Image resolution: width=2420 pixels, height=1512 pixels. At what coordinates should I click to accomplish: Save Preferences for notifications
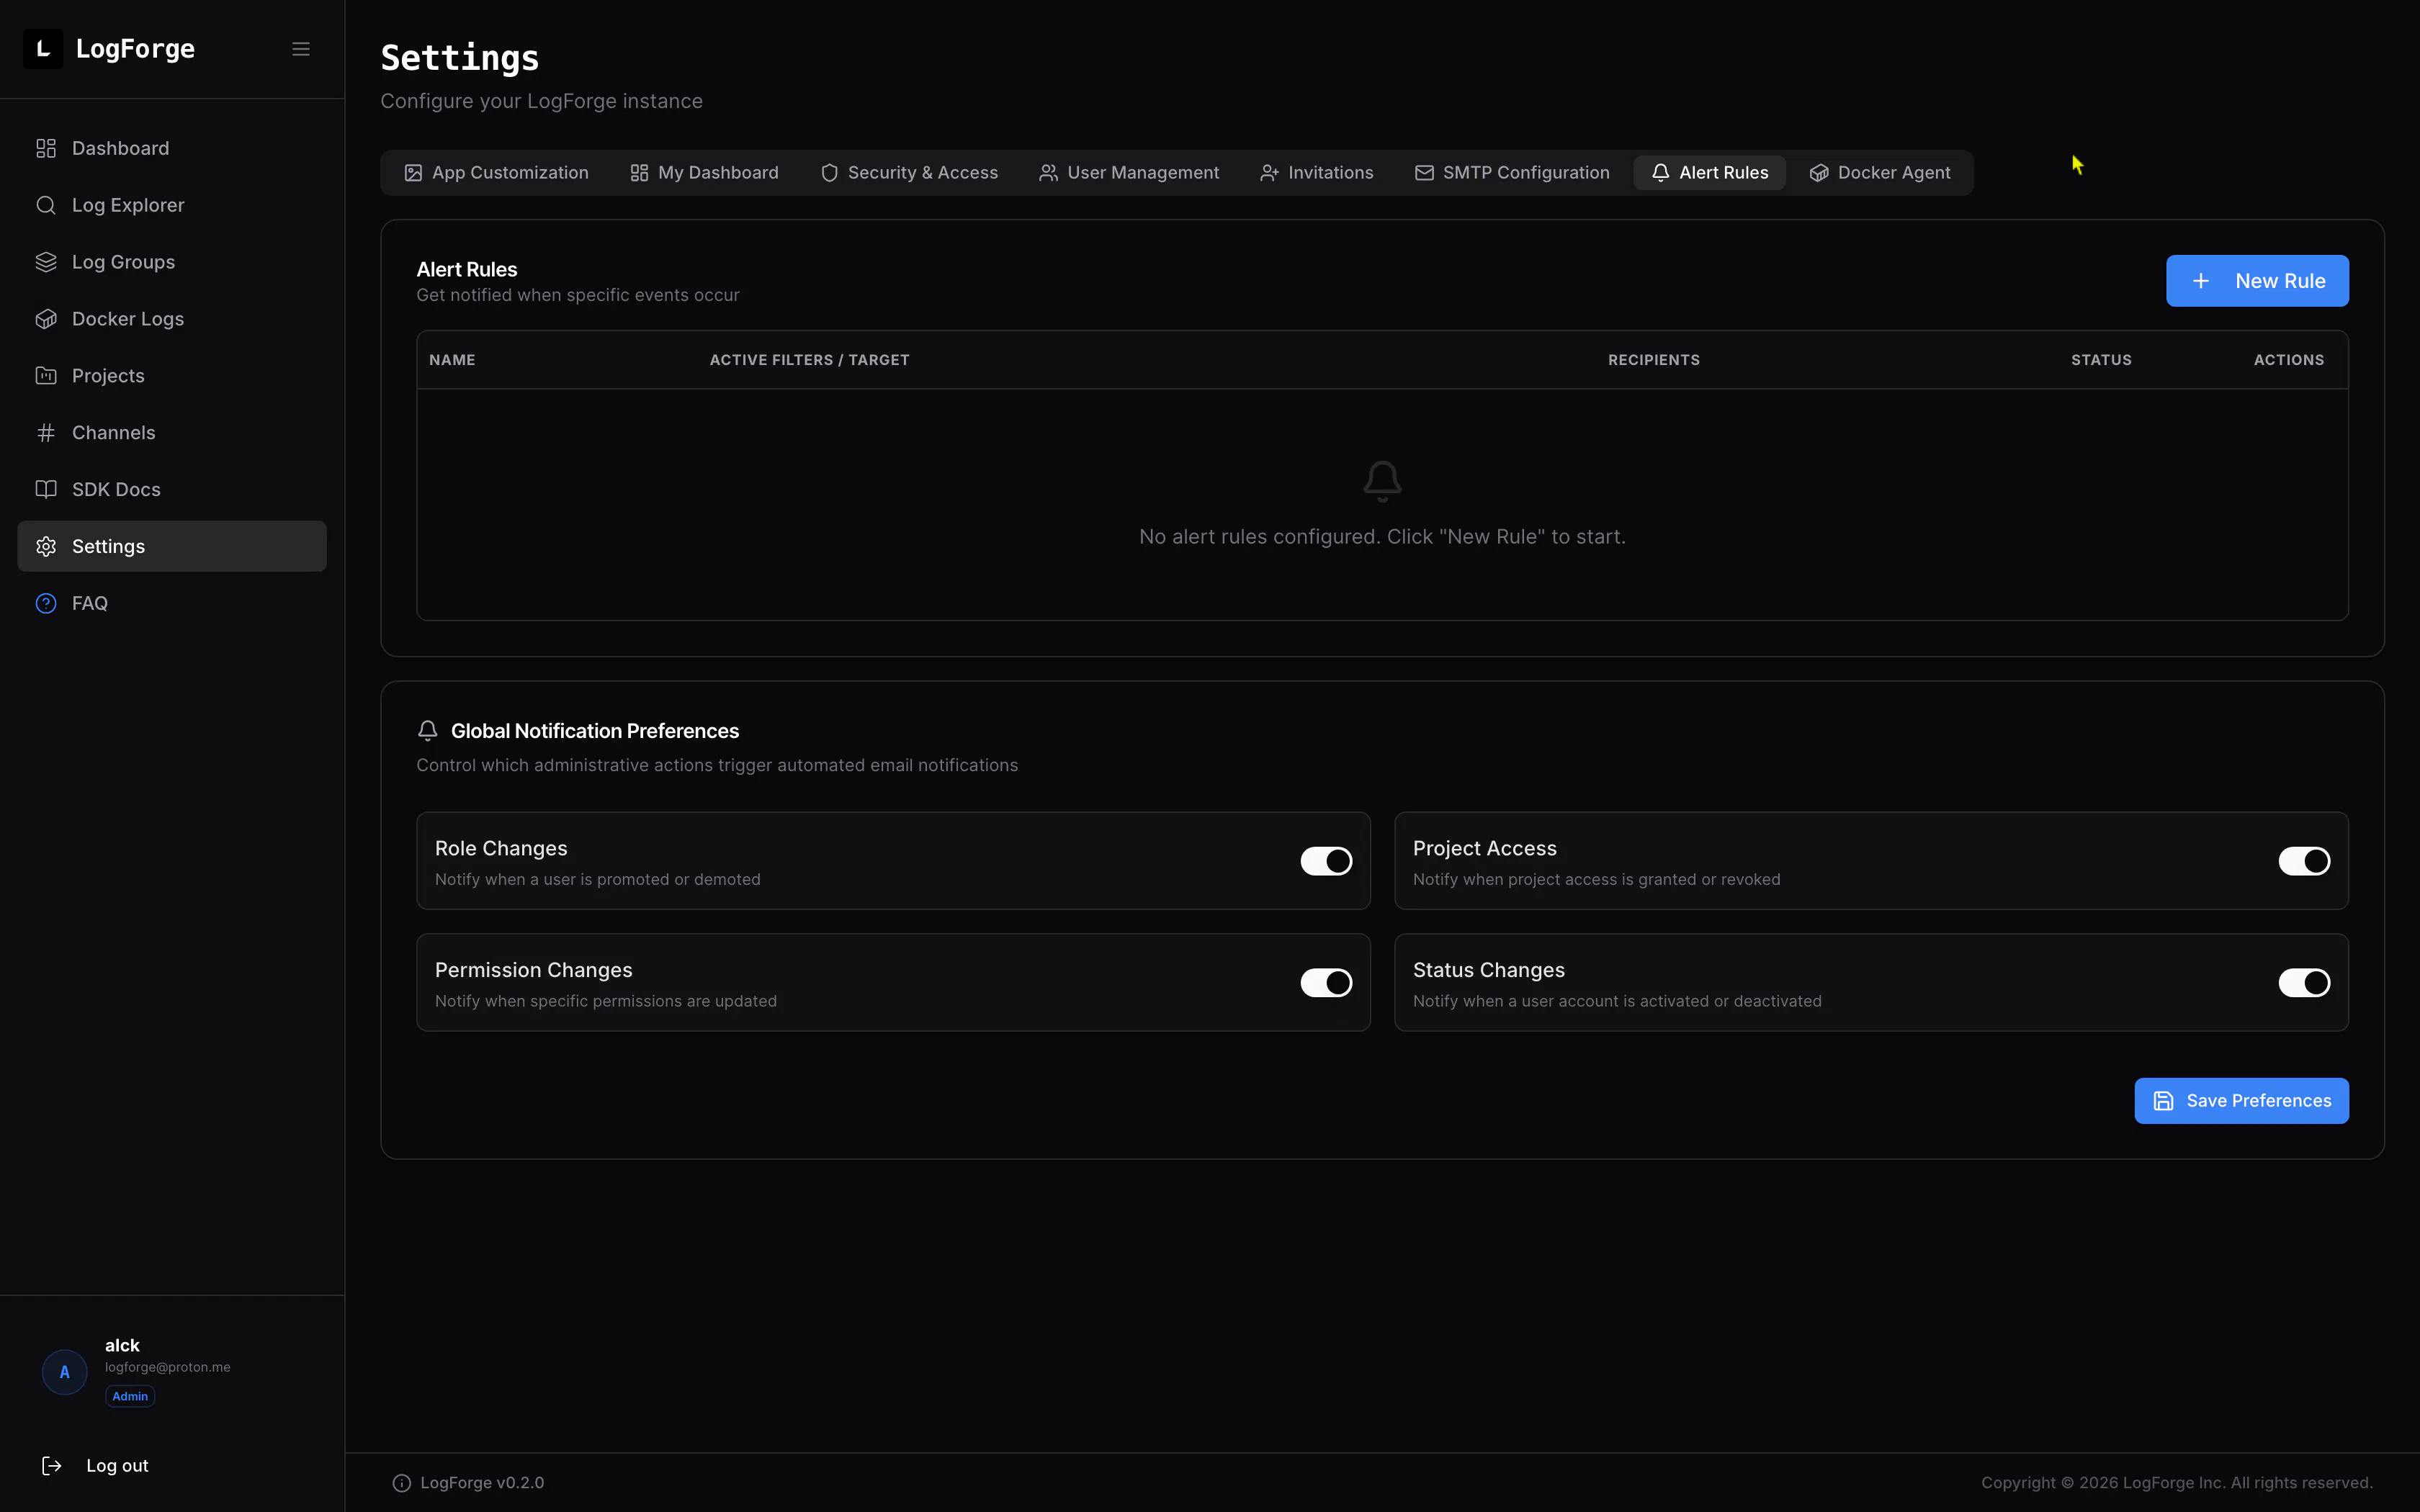2241,1101
